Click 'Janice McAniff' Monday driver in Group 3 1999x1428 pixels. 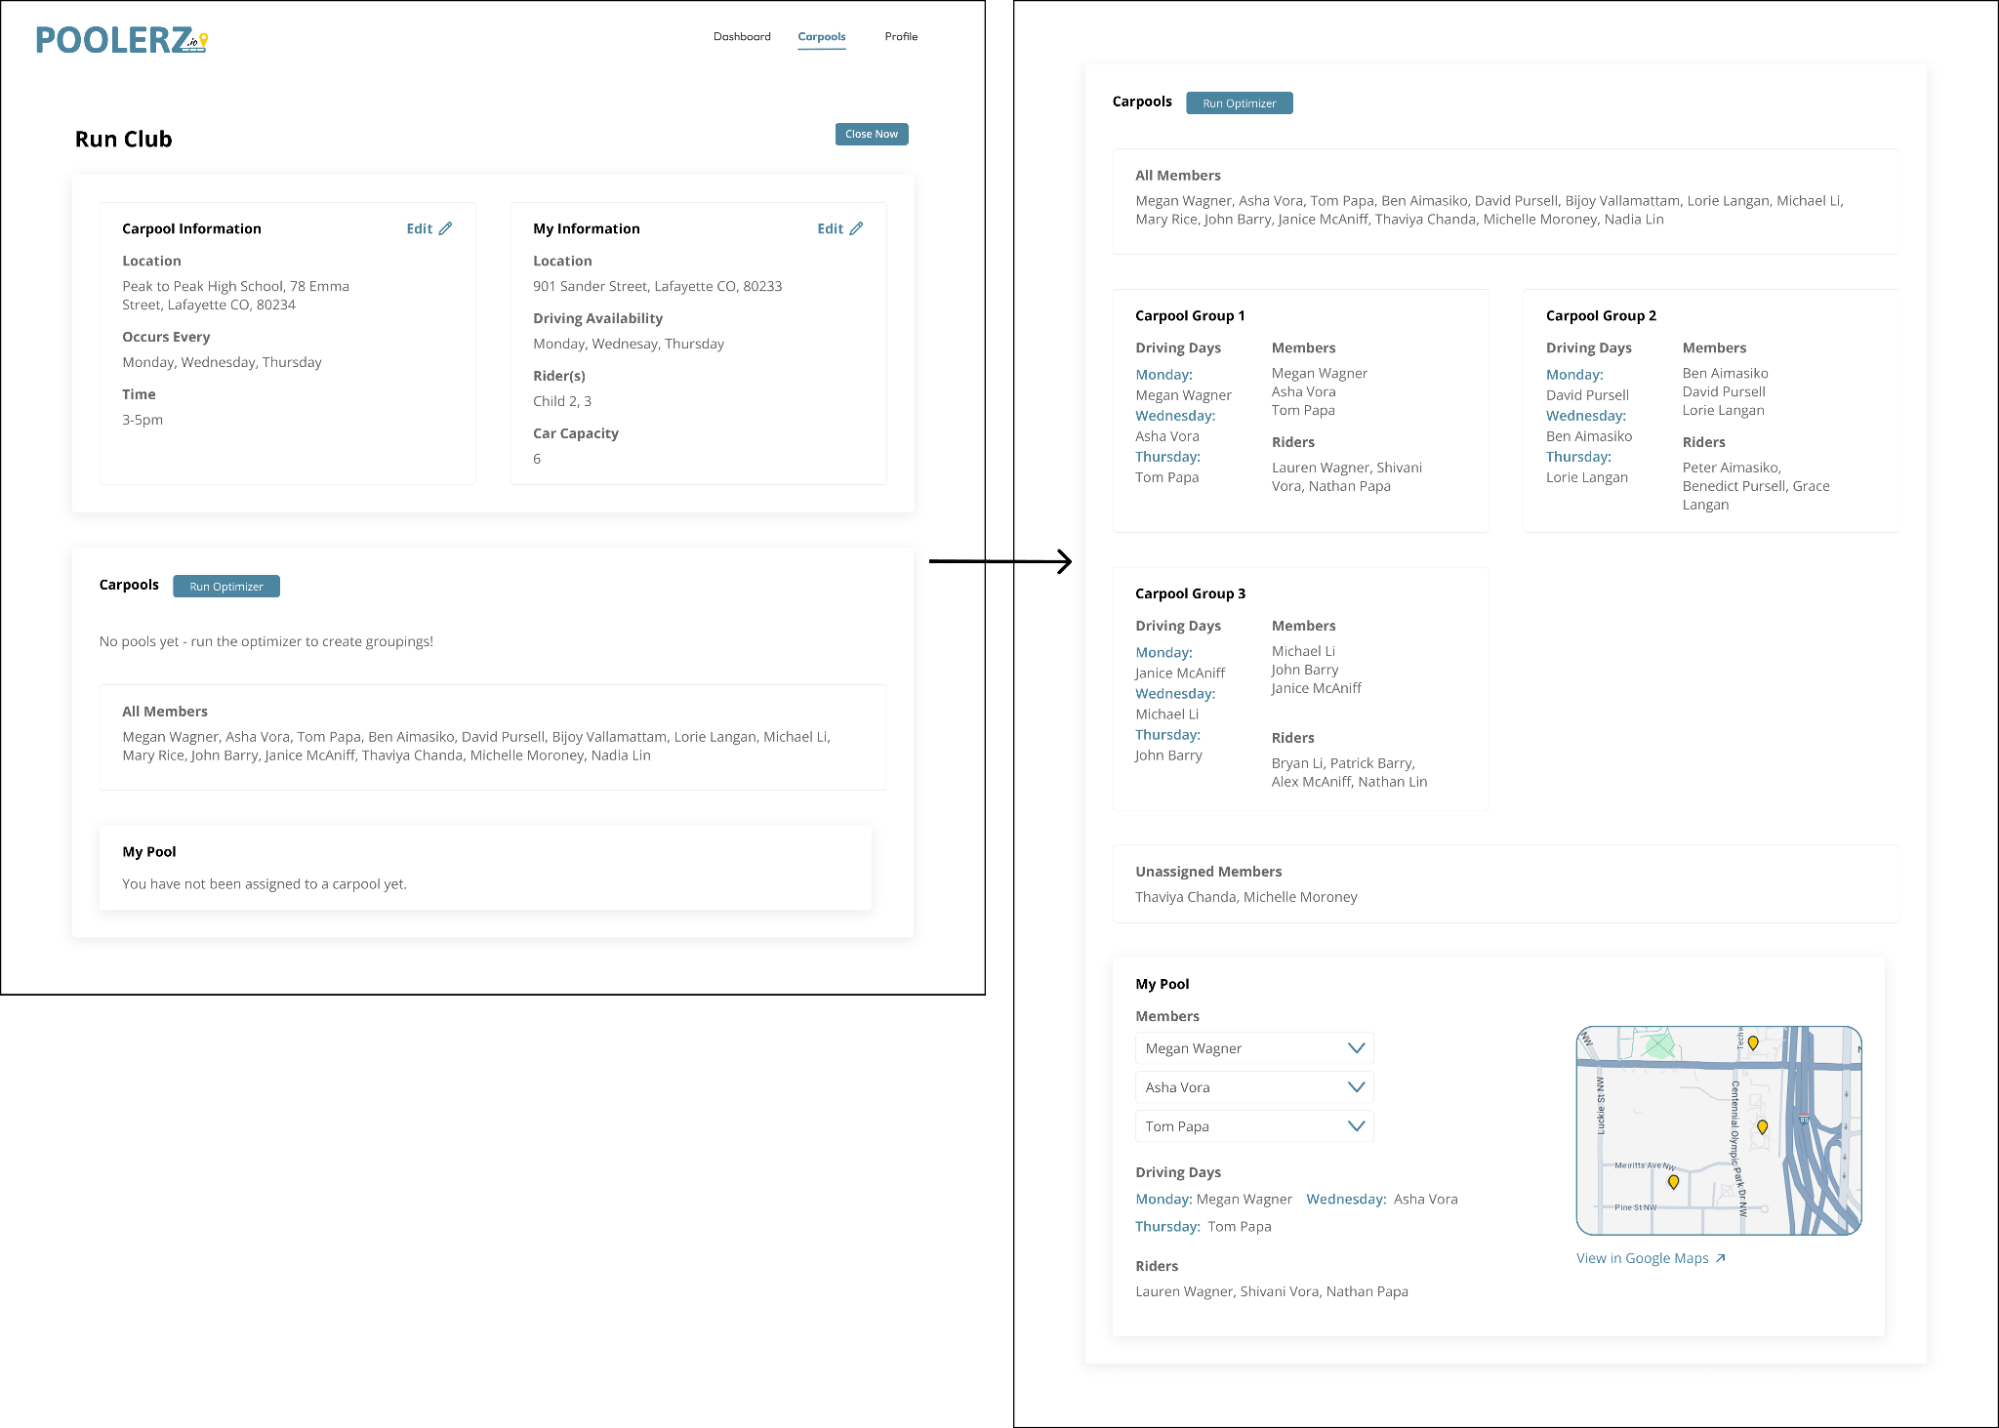click(1180, 673)
